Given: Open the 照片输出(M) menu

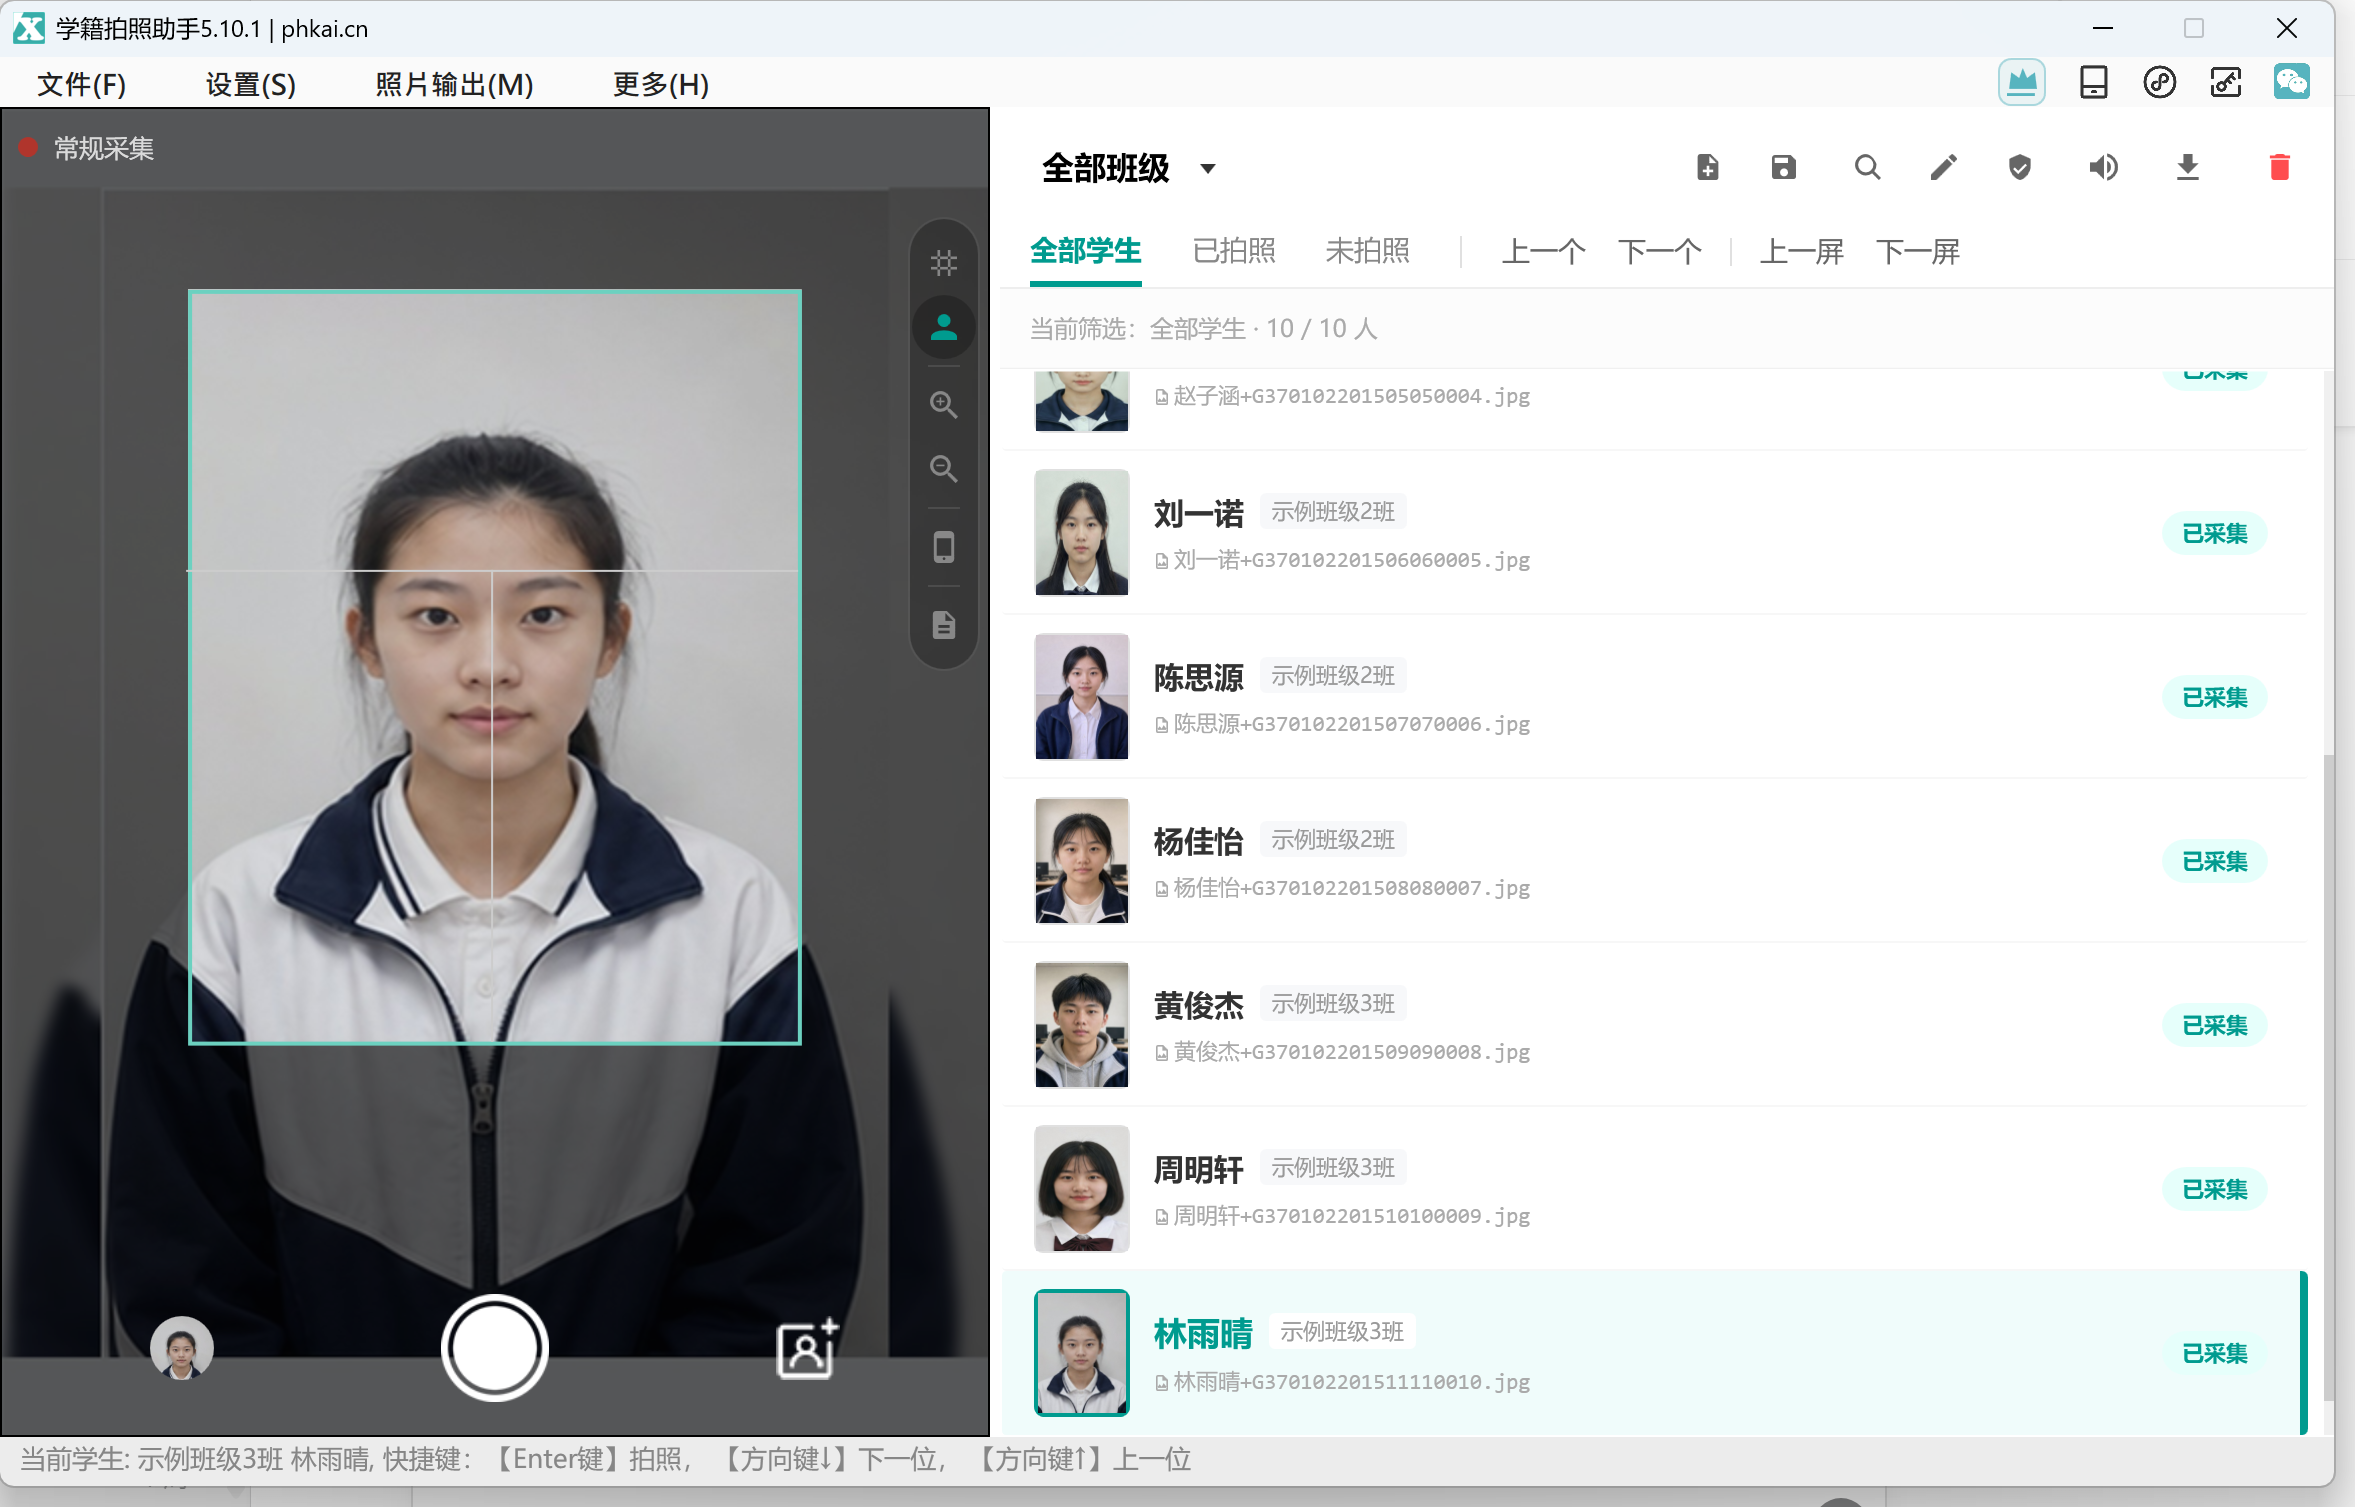Looking at the screenshot, I should pyautogui.click(x=454, y=84).
